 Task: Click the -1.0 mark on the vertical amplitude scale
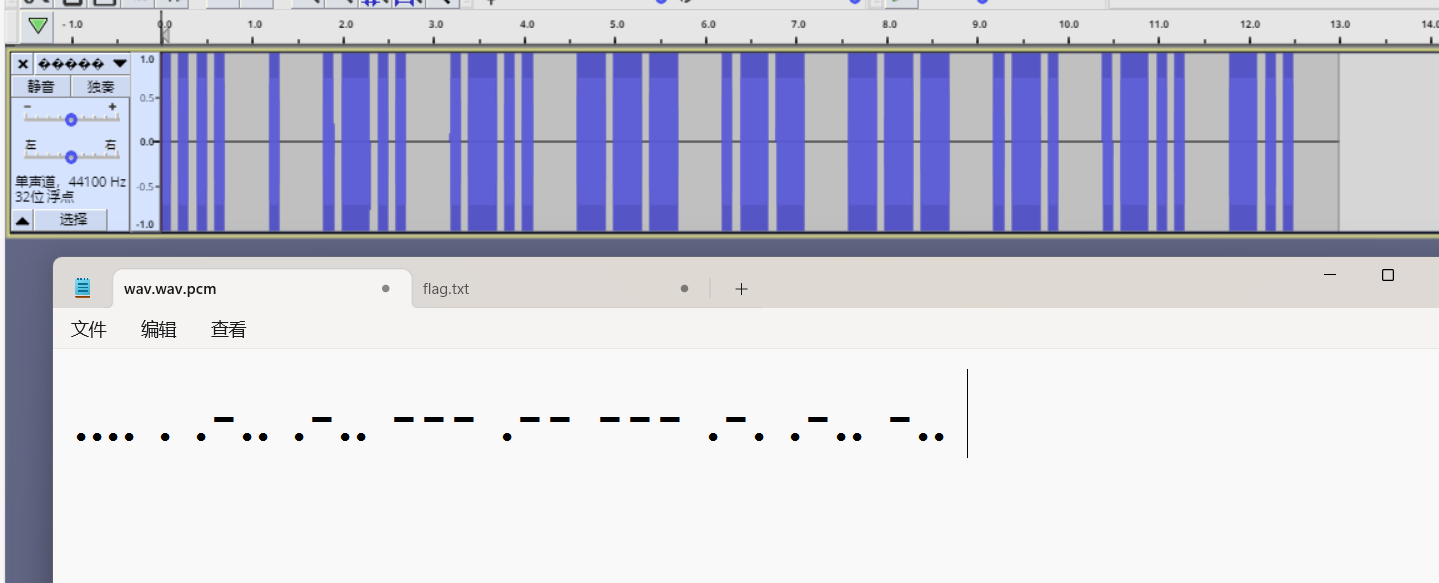point(146,224)
